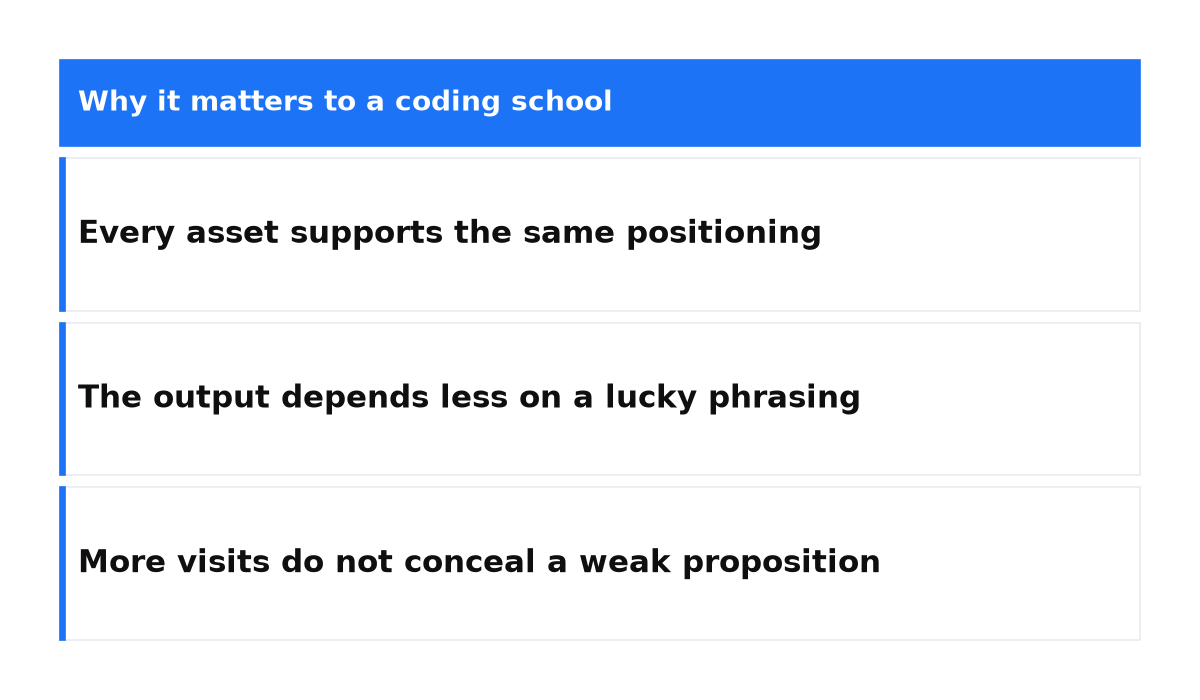
Task: Click the word "positioning" in the first card
Action: click(x=724, y=234)
